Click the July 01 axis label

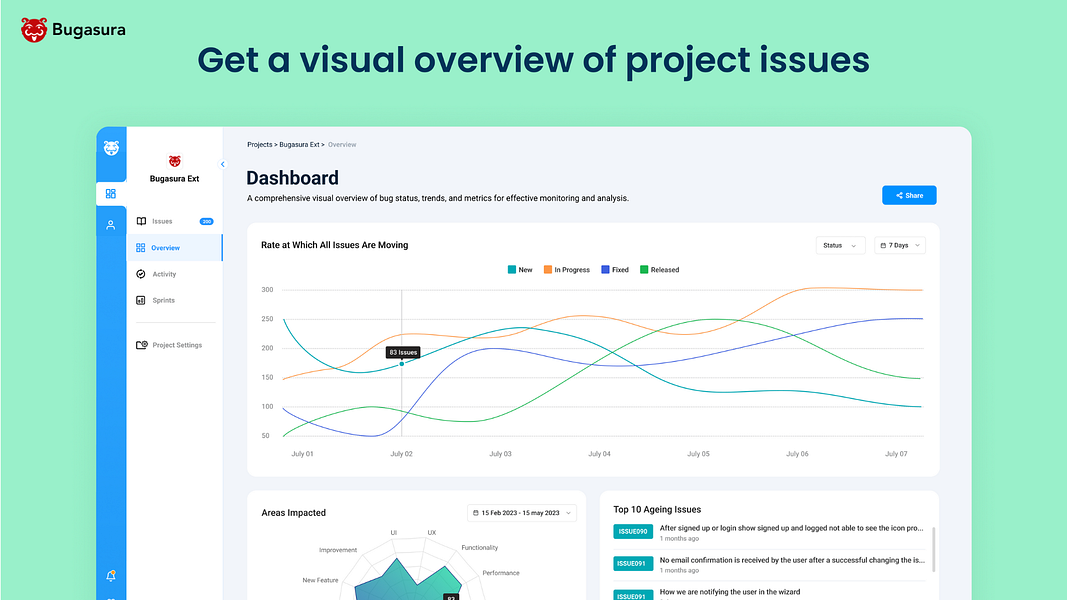coord(302,454)
